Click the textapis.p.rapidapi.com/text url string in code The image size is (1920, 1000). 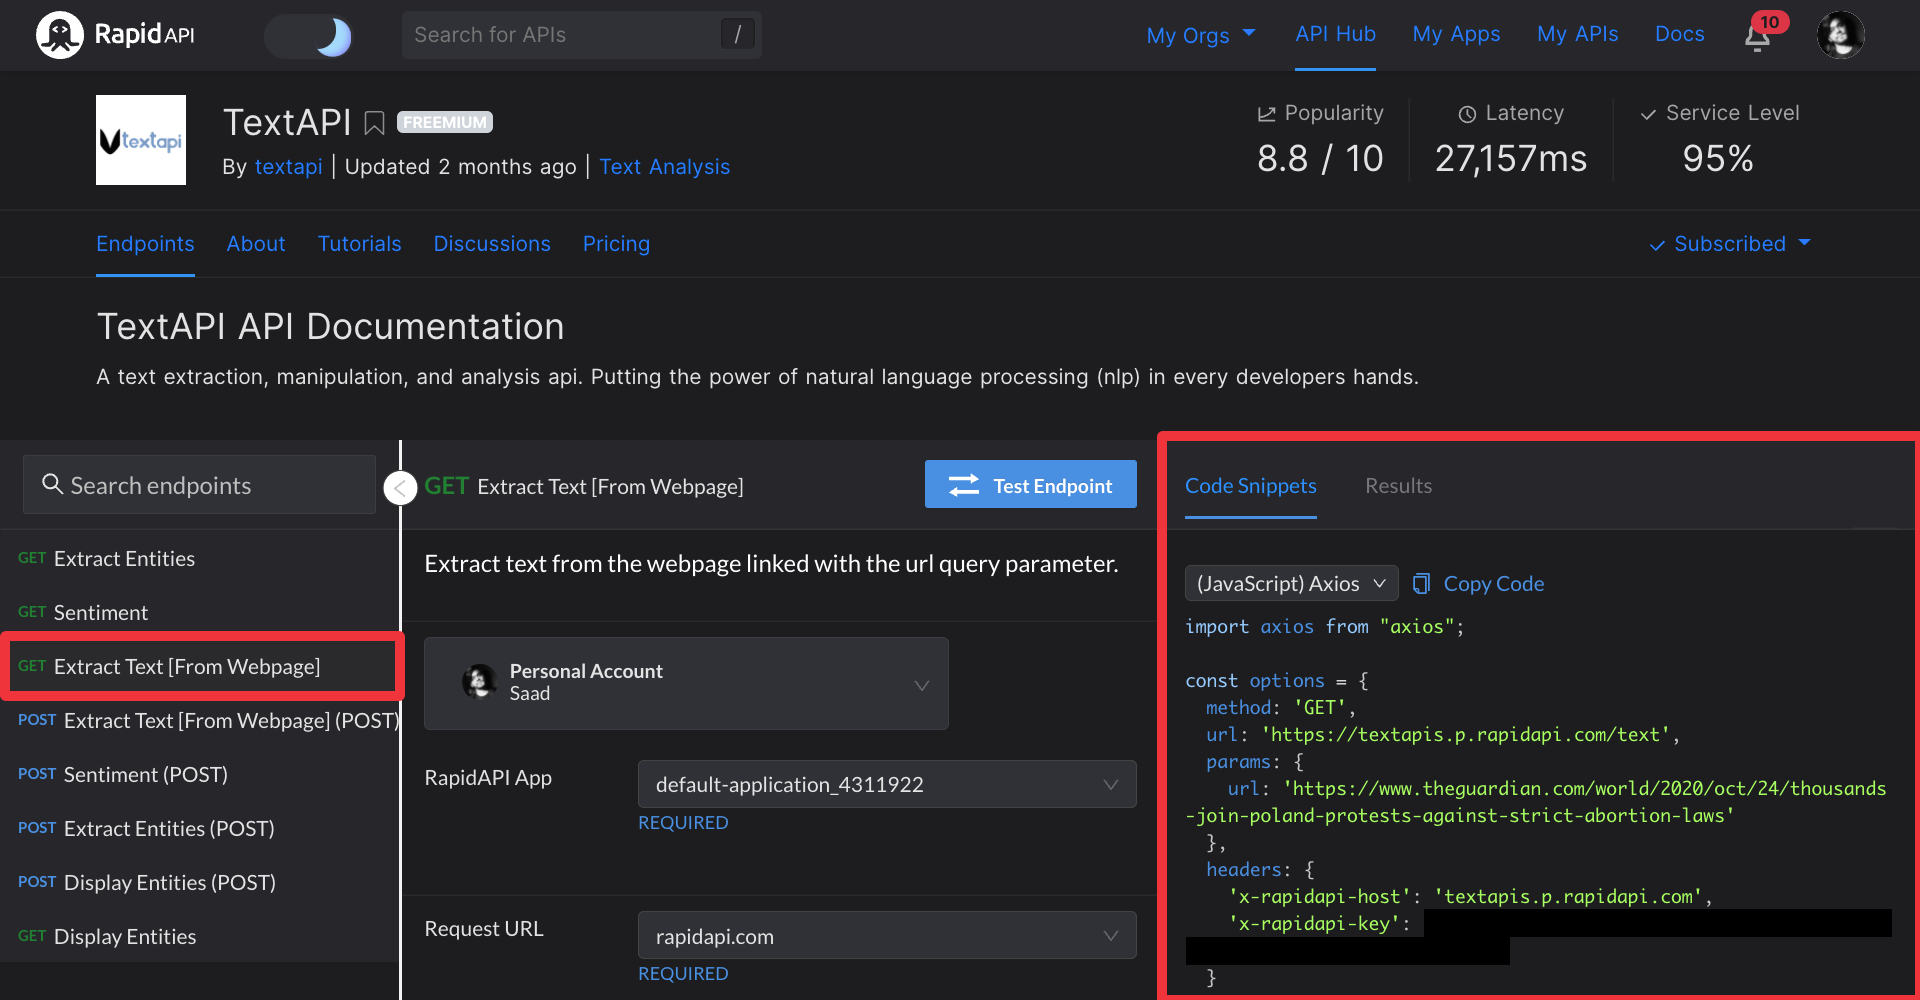[1466, 735]
